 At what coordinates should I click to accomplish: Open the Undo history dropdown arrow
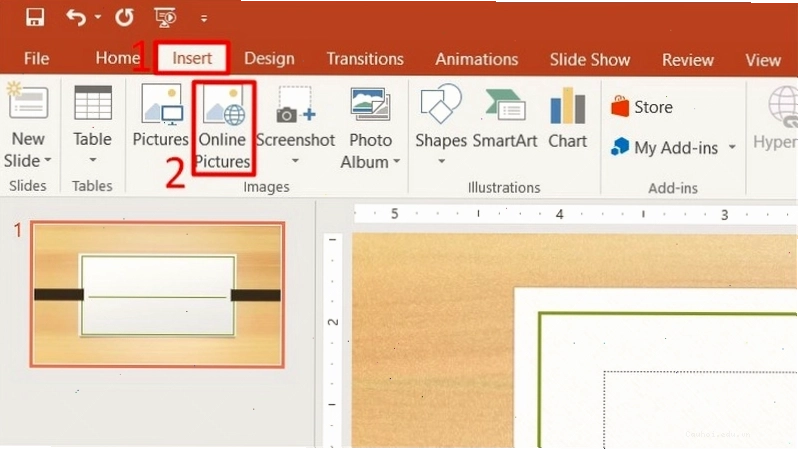click(x=98, y=17)
